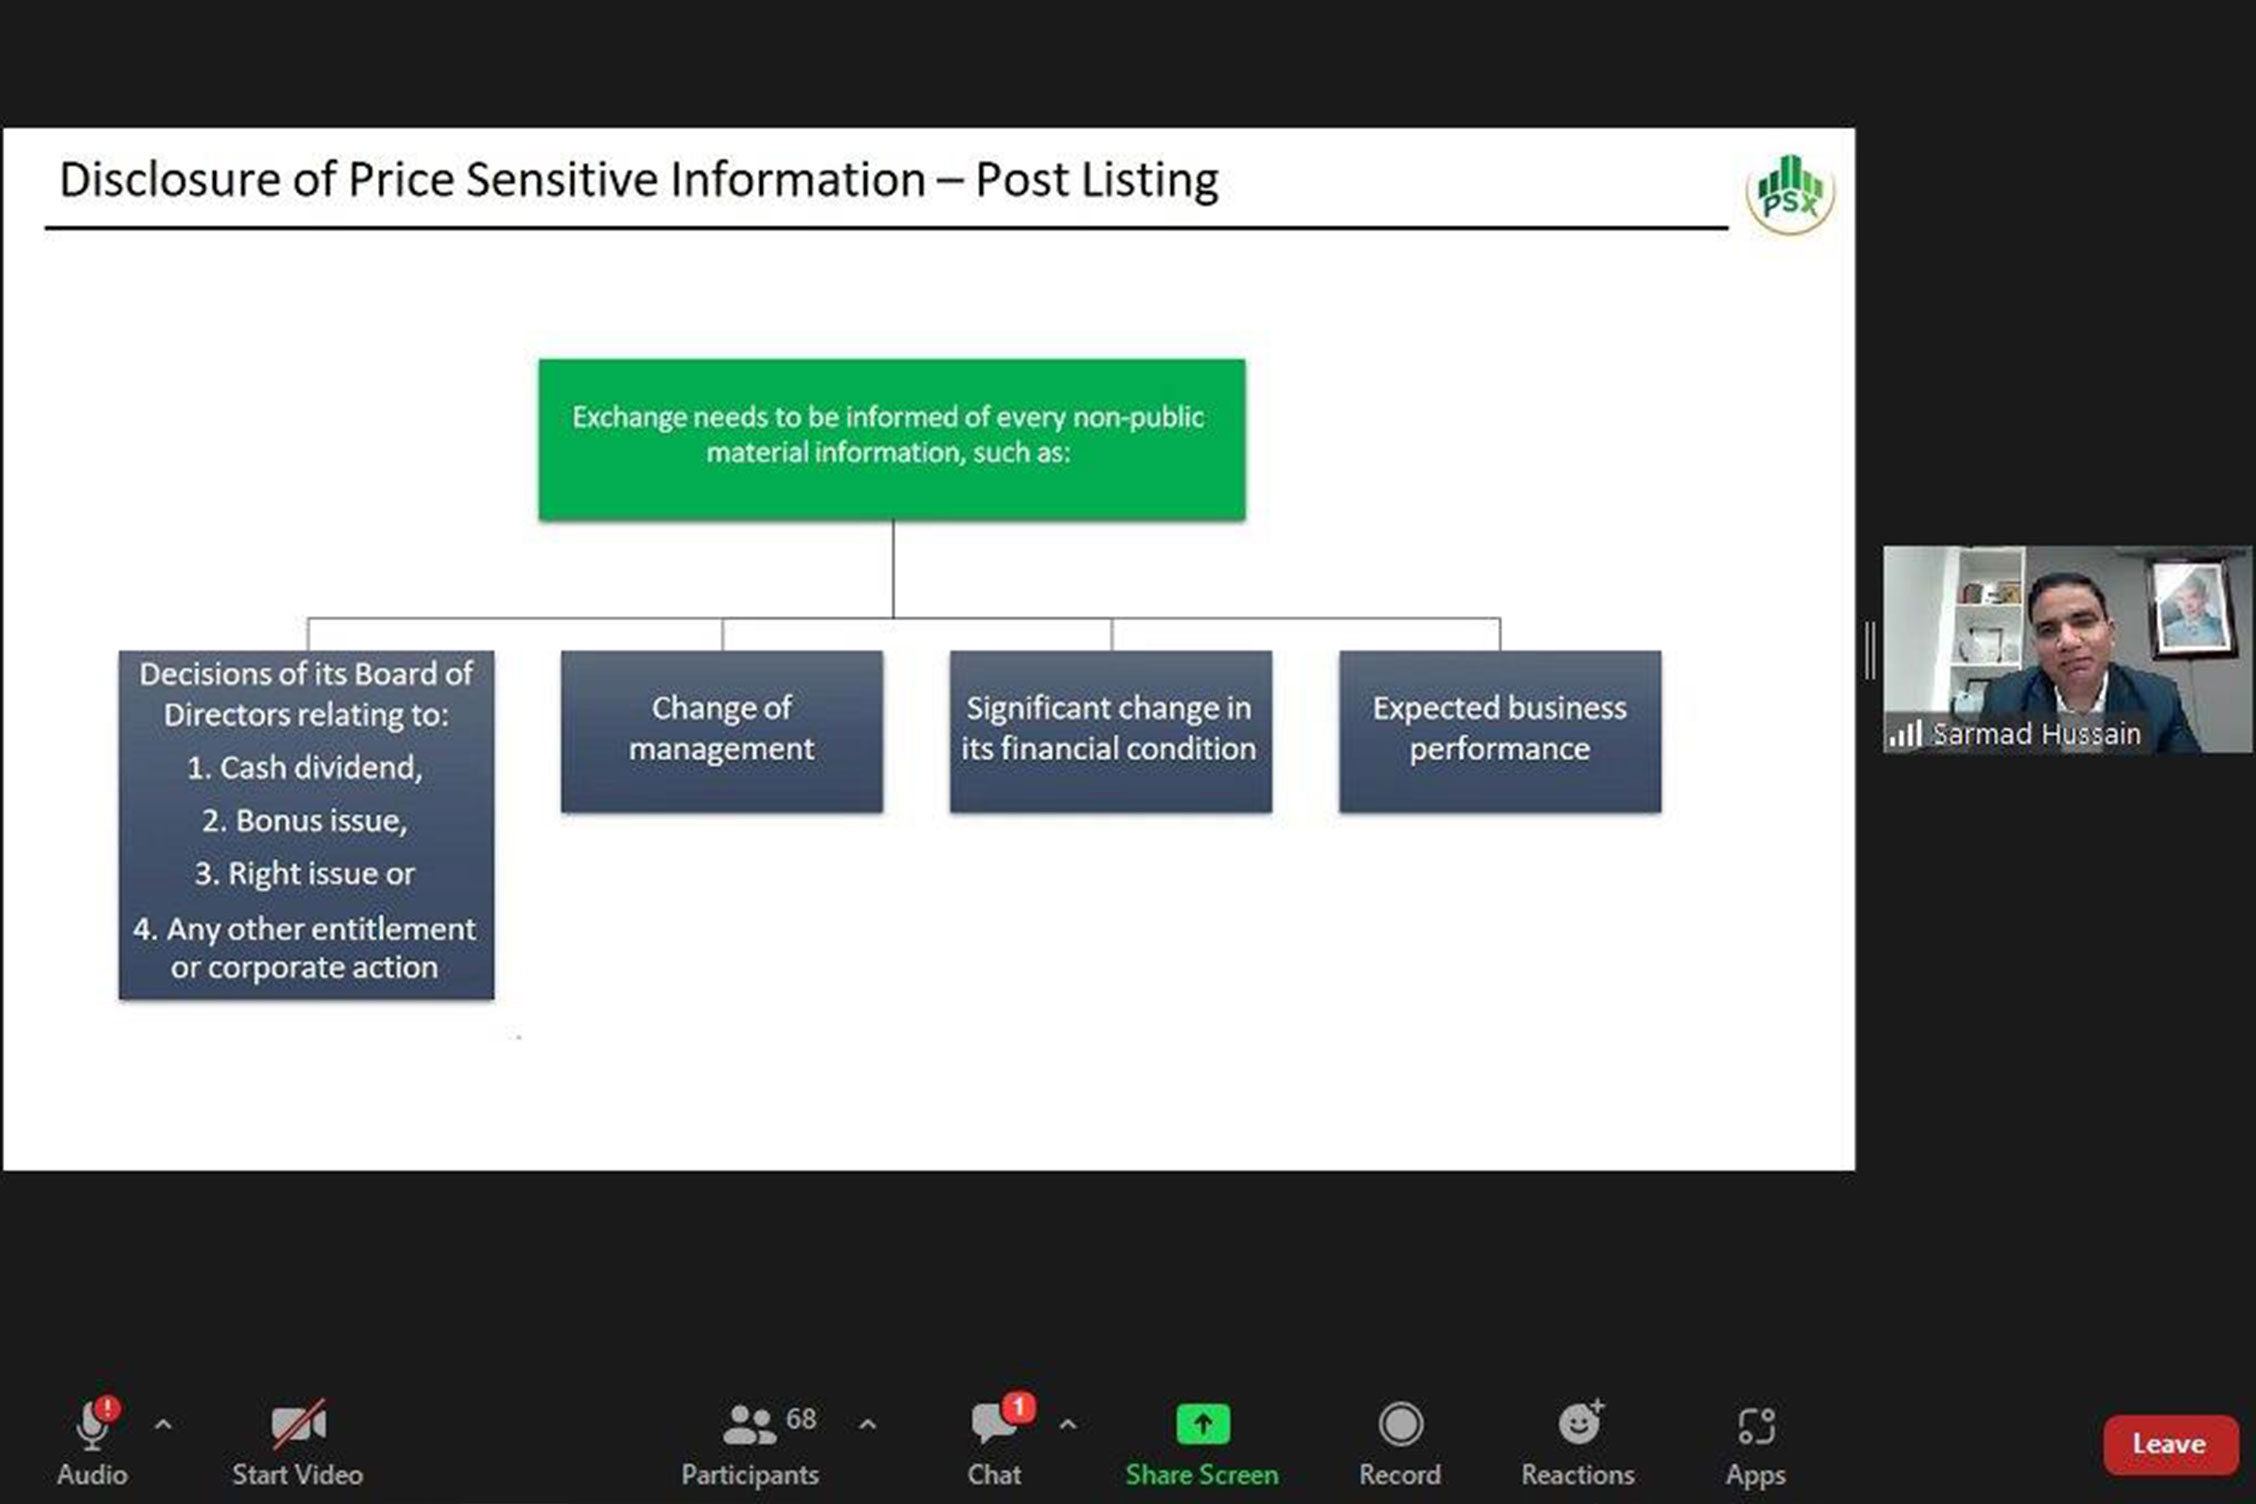Click the participants count '68'
The image size is (2256, 1504).
[801, 1419]
